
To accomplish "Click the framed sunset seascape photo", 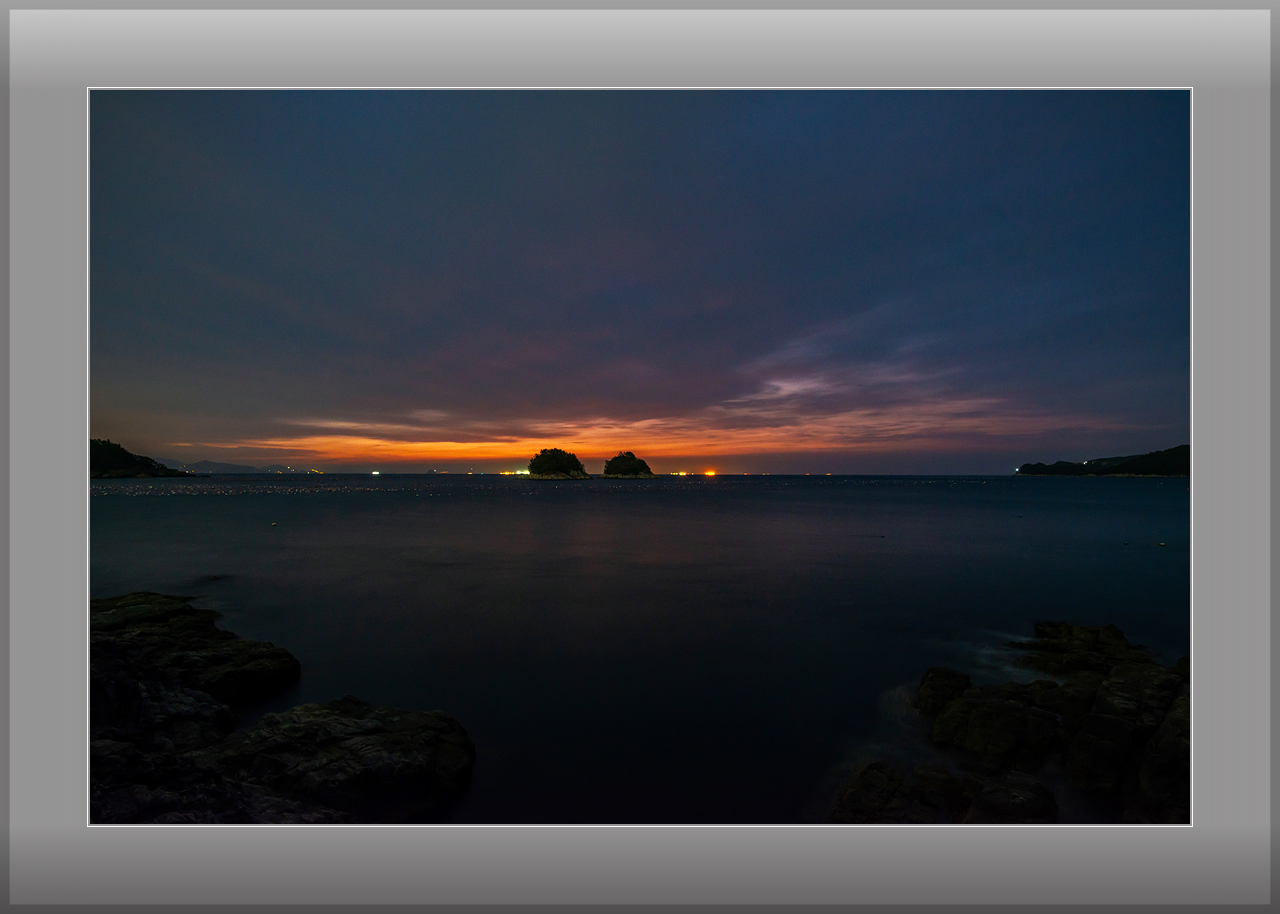I will [640, 457].
